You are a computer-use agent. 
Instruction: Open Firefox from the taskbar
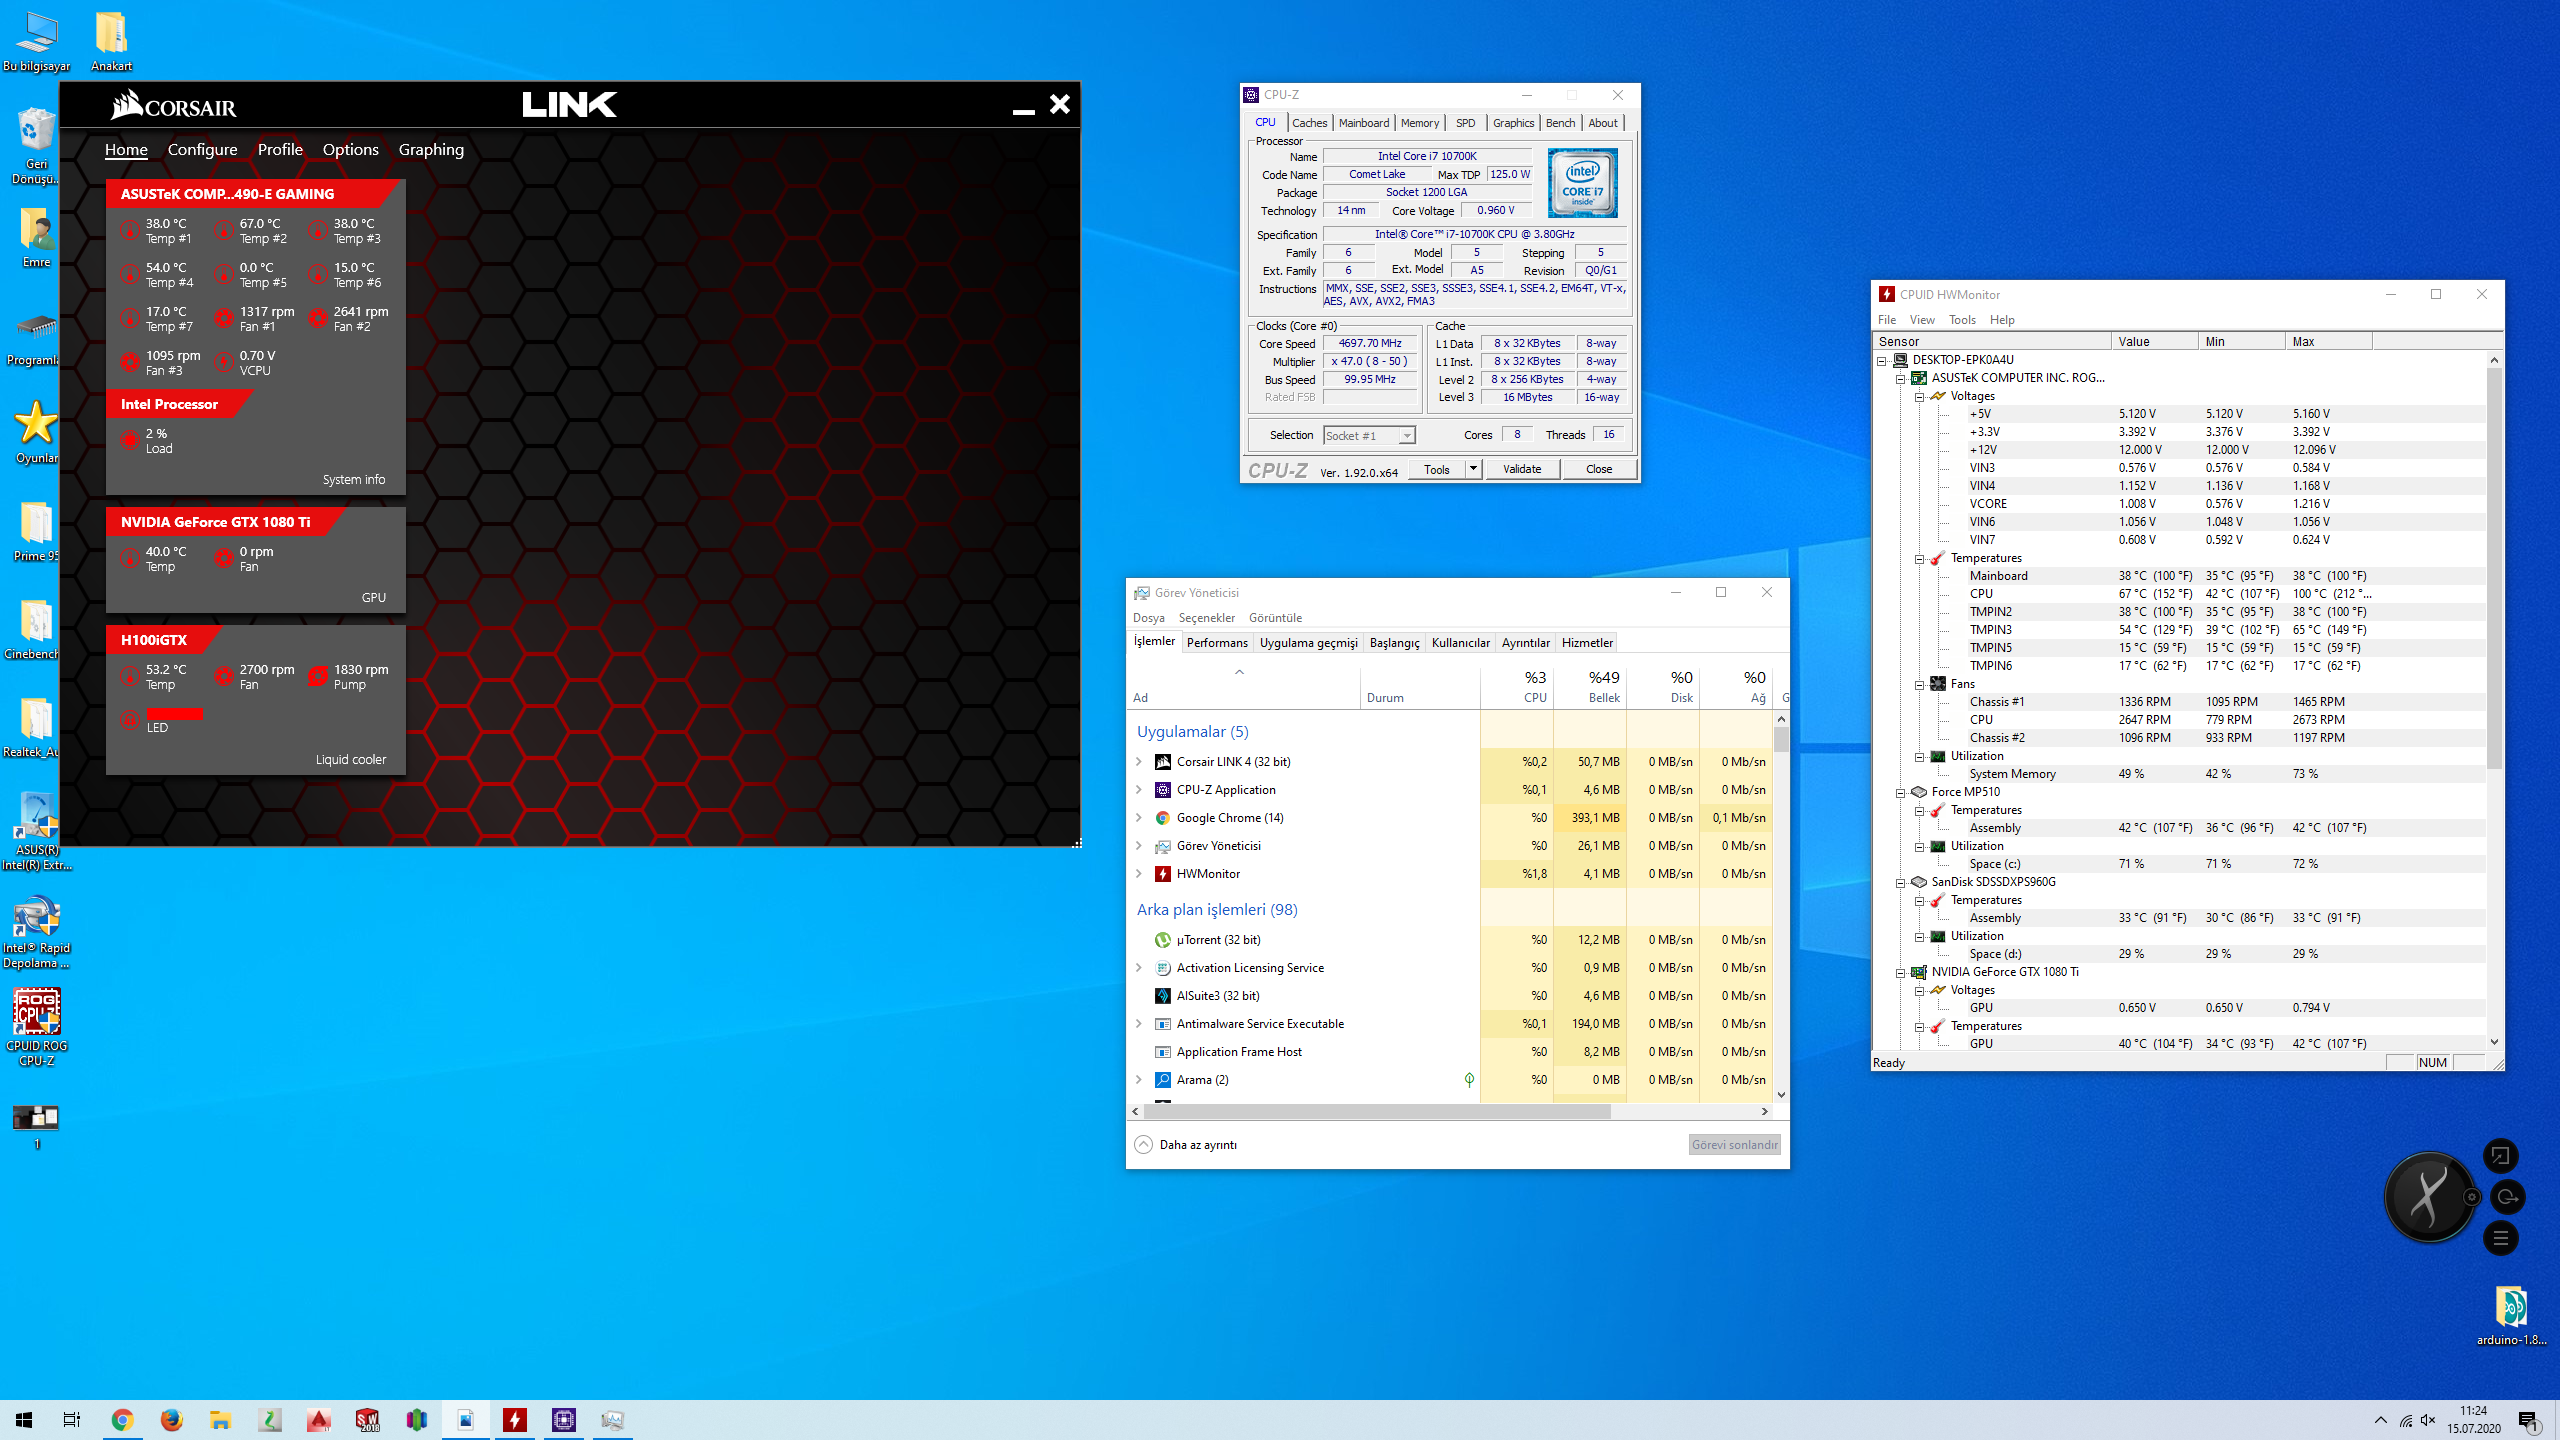171,1420
